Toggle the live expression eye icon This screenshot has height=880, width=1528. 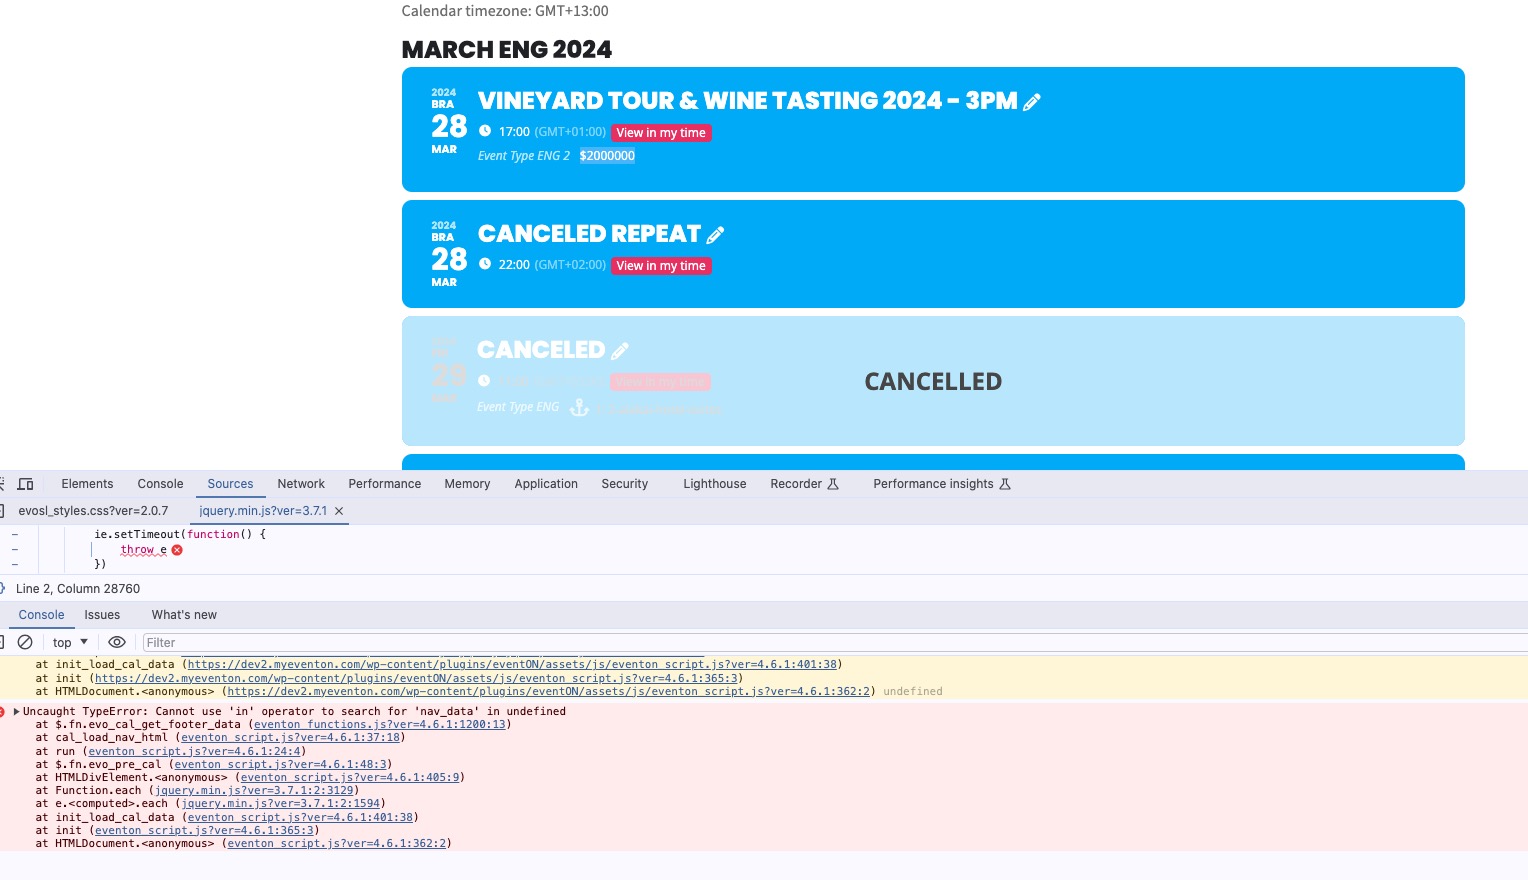pyautogui.click(x=117, y=642)
